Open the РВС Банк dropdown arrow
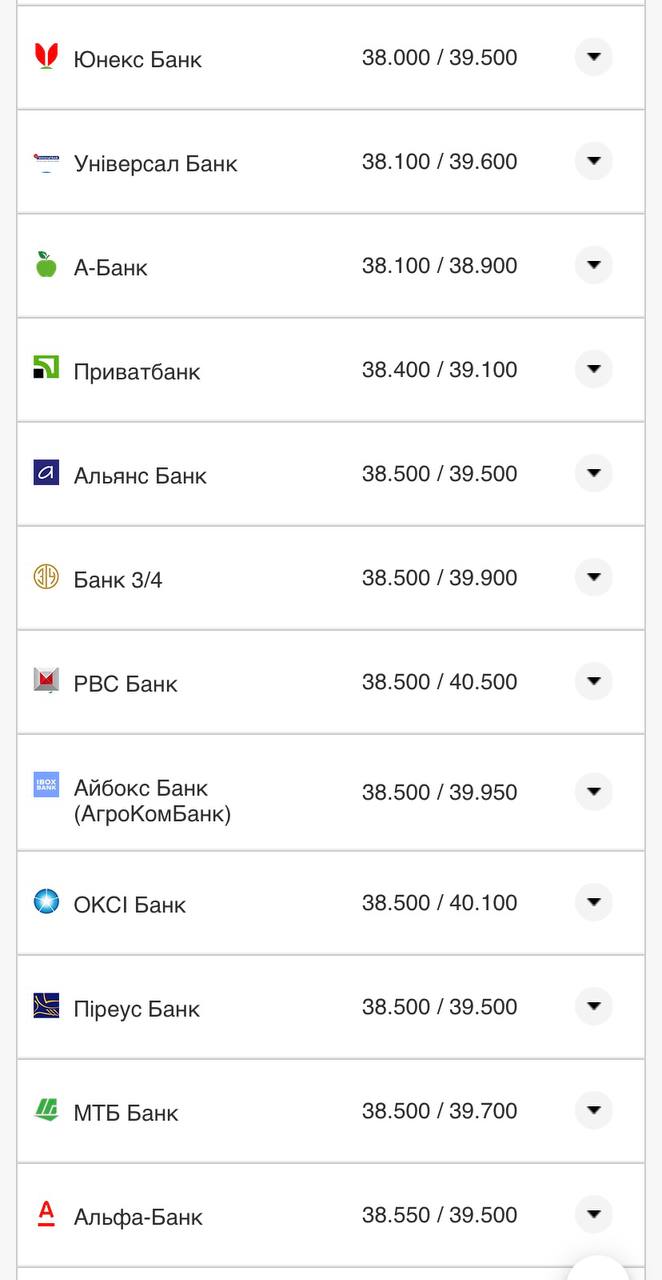This screenshot has width=662, height=1280. tap(593, 681)
